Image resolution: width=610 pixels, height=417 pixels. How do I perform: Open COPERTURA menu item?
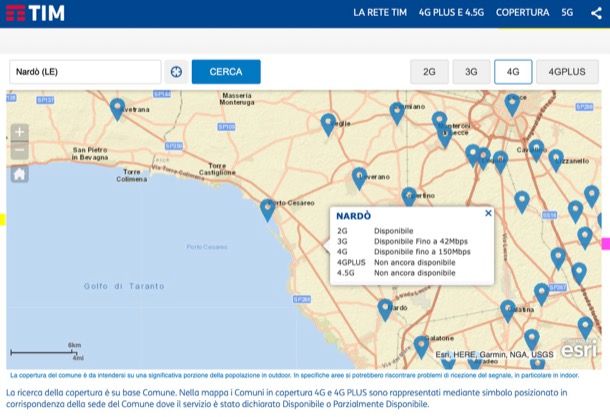click(x=522, y=12)
